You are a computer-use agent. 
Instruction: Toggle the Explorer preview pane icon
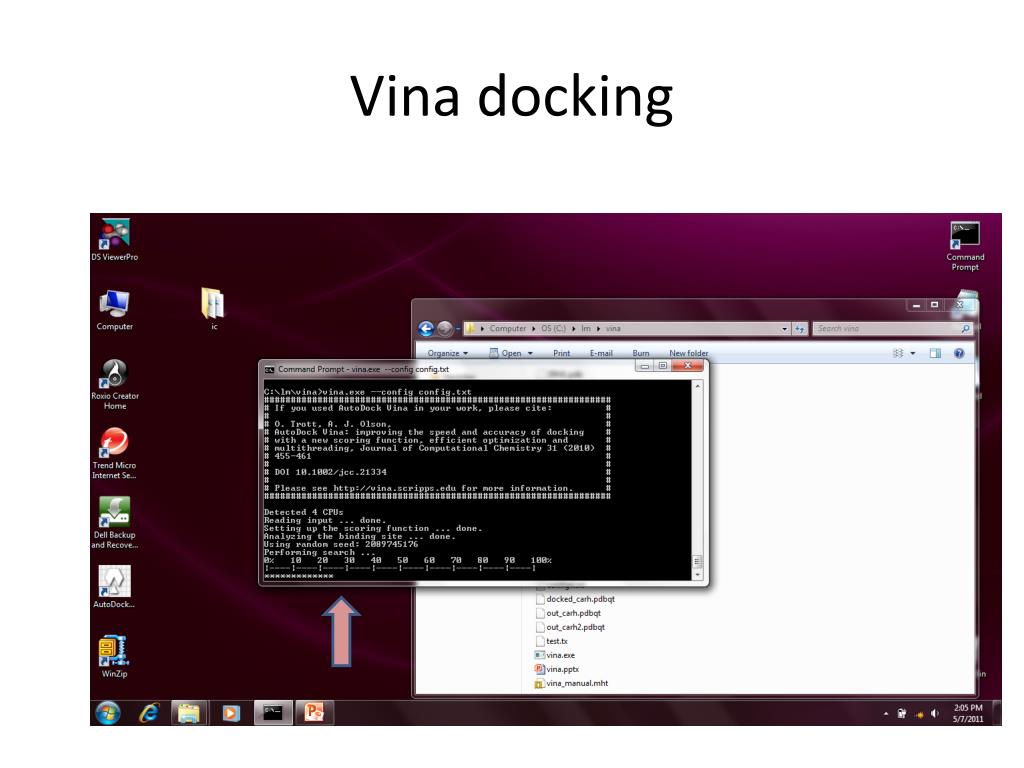(x=935, y=353)
